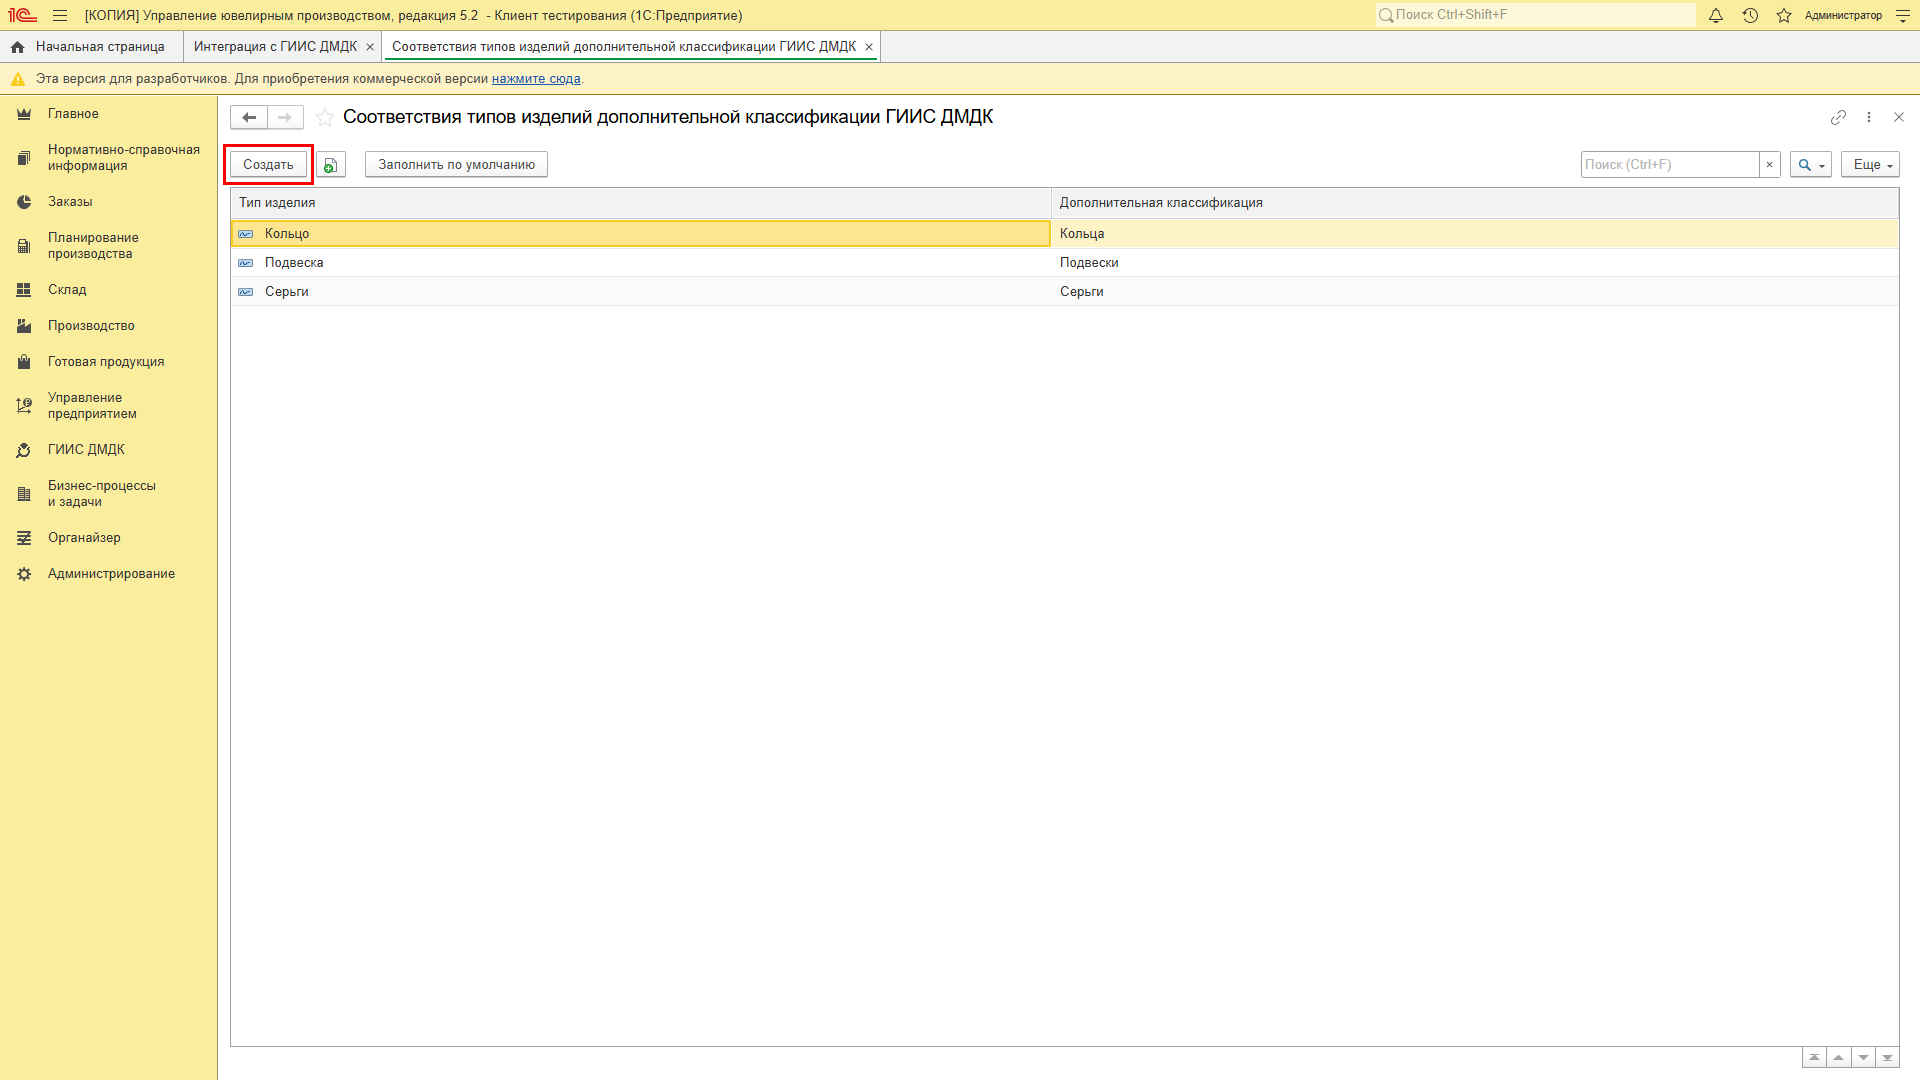Go to home icon Начальная страница
This screenshot has height=1080, width=1920.
[17, 47]
